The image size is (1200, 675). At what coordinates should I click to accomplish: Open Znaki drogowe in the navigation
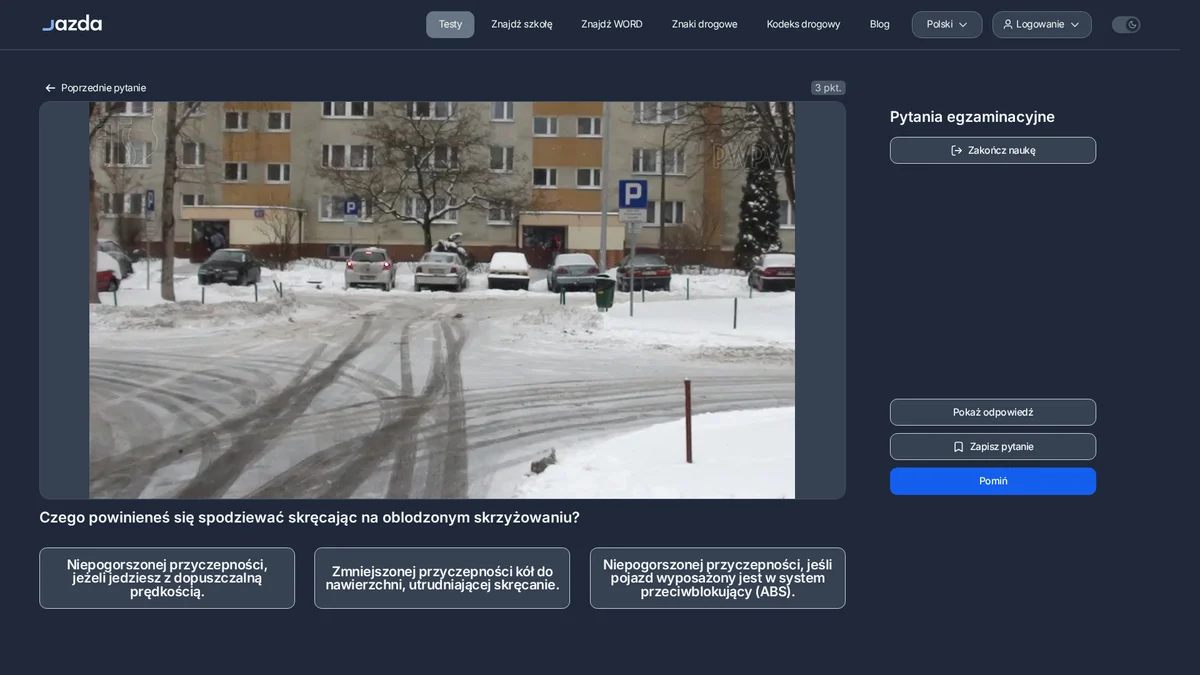point(705,24)
